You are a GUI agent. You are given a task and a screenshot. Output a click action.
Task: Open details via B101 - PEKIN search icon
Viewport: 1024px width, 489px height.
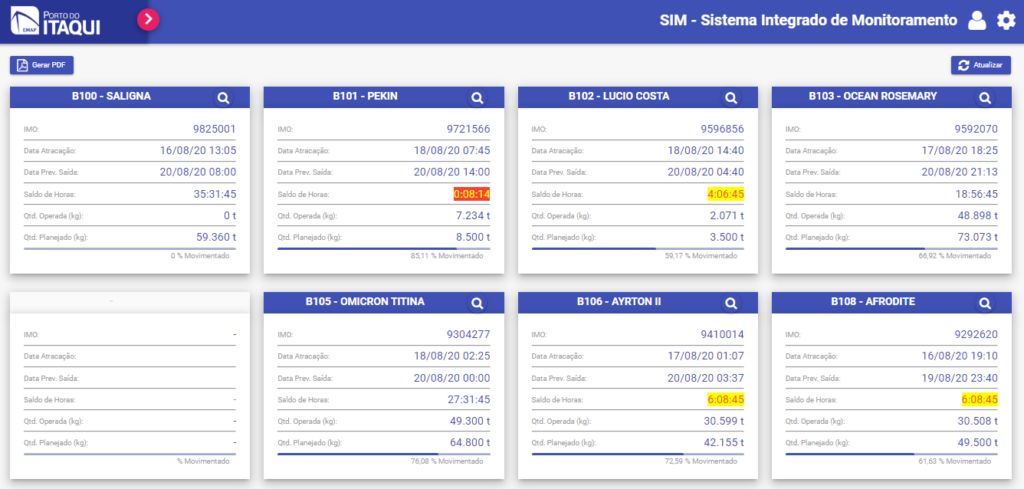click(x=477, y=97)
